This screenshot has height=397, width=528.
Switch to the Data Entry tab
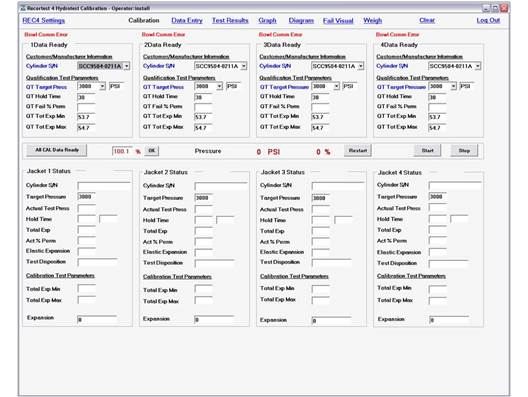pos(187,20)
